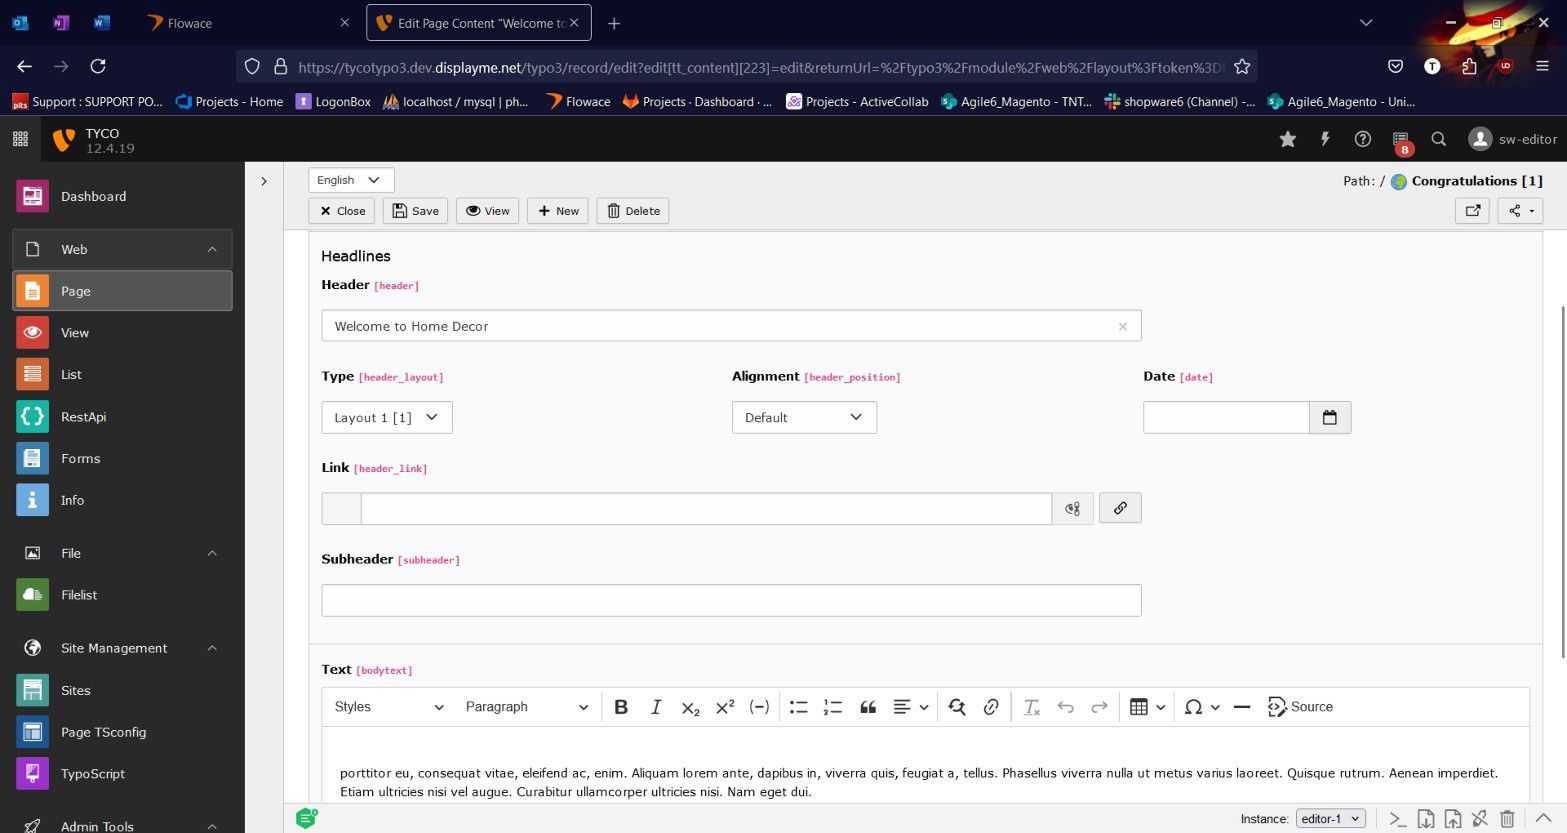Toggle bold formatting in the text editor

click(x=621, y=707)
